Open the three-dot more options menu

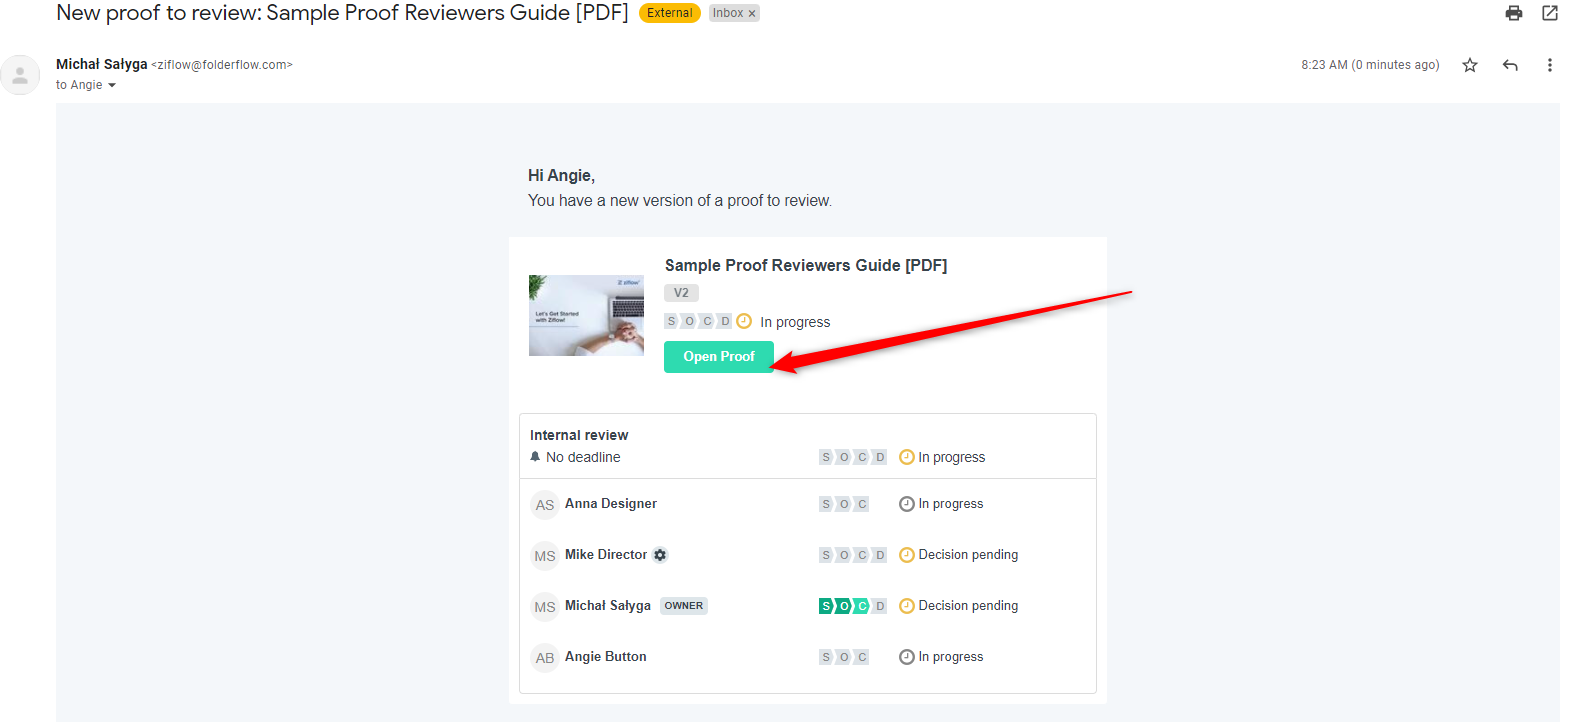tap(1549, 65)
